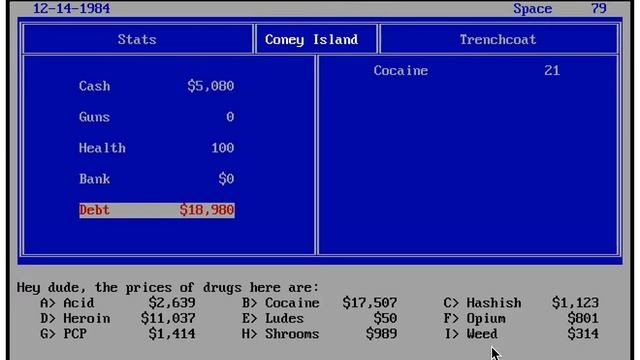640x360 pixels.
Task: Click the Cash label
Action: [94, 86]
